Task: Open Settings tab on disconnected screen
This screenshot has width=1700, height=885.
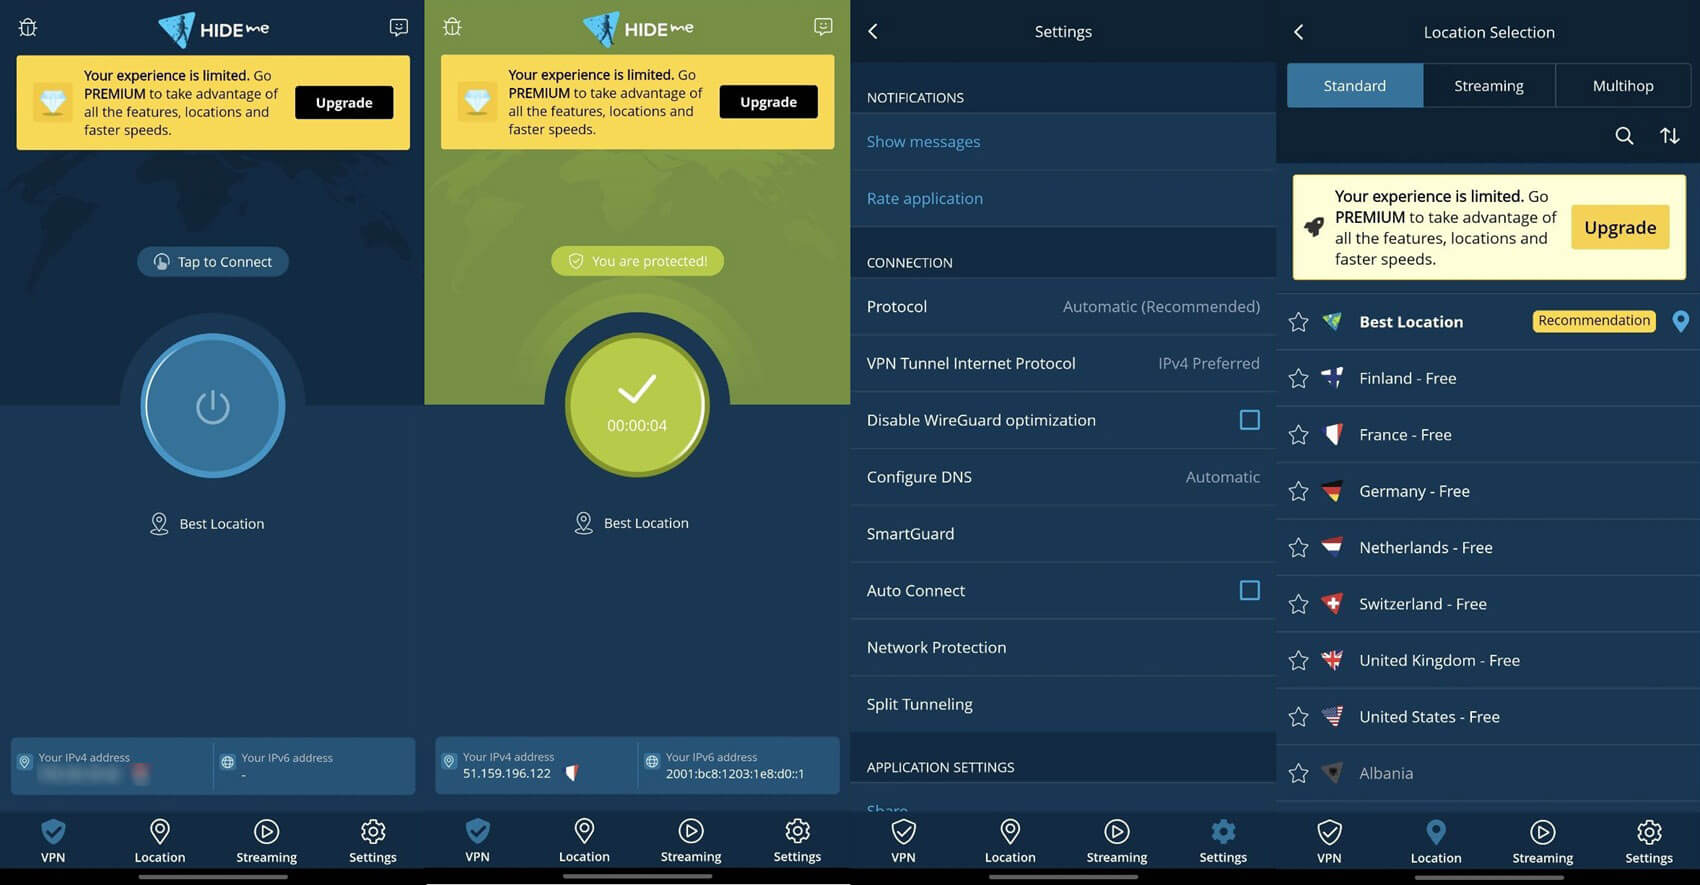Action: coord(373,841)
